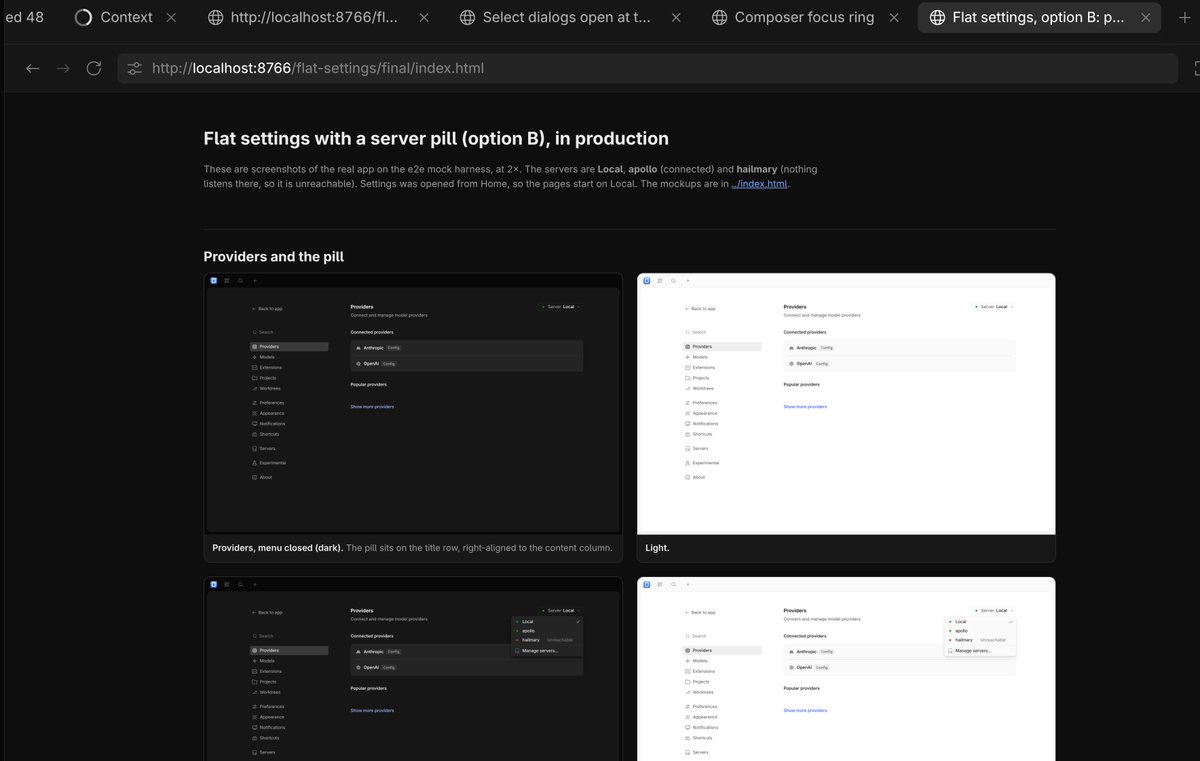Switch to the Composer focus ring tab
This screenshot has width=1200, height=761.
click(804, 17)
